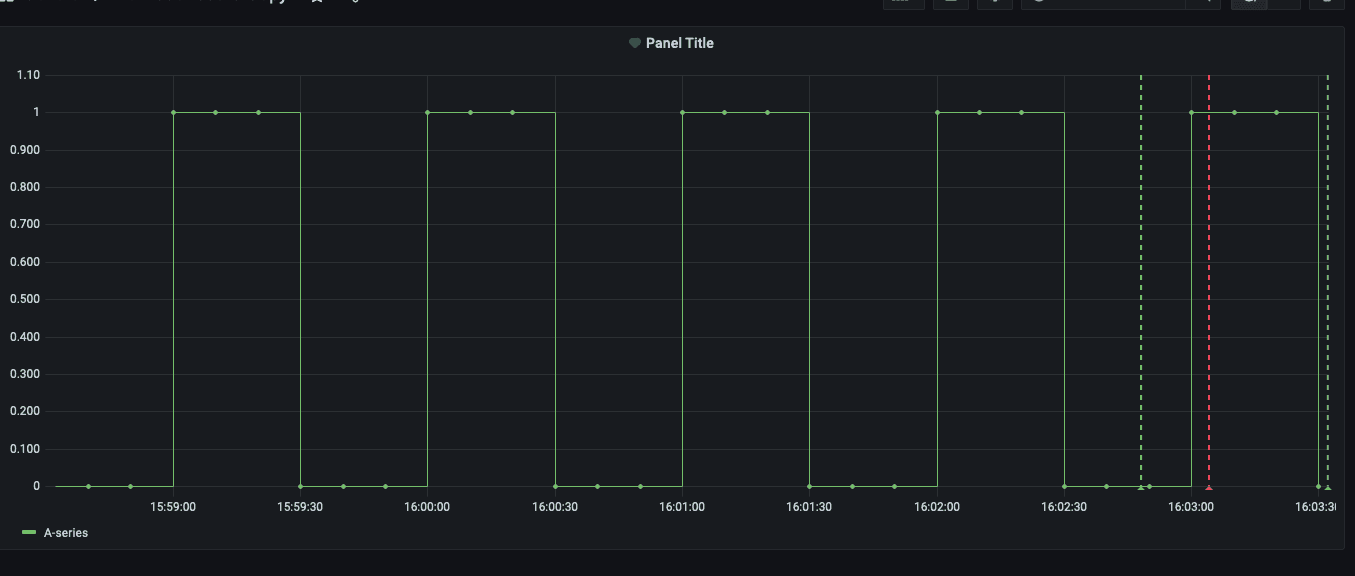Select the data point at 15:59:00 with value 1
Image resolution: width=1355 pixels, height=576 pixels.
click(x=173, y=113)
